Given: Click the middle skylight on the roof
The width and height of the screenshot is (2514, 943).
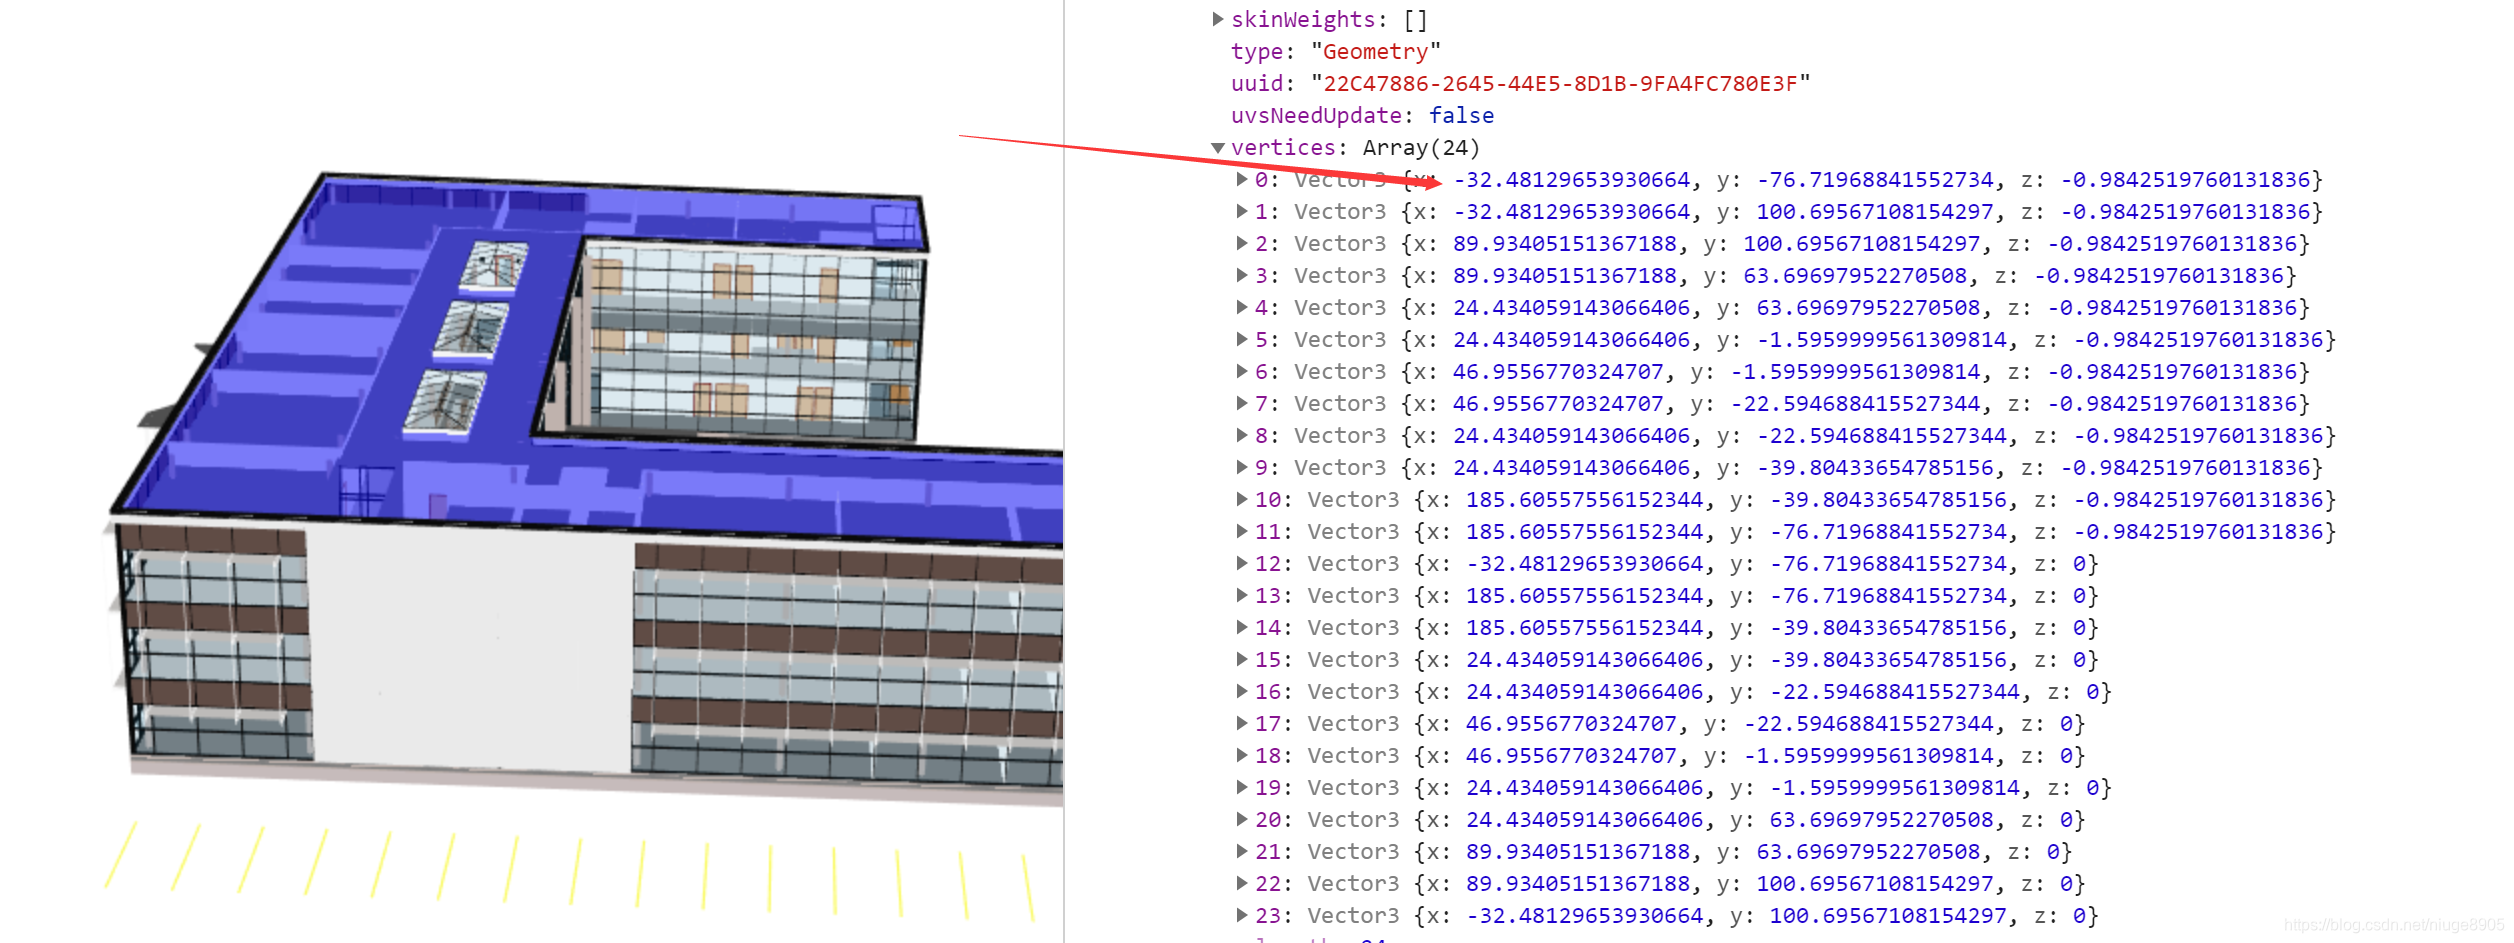Looking at the screenshot, I should coord(471,330).
